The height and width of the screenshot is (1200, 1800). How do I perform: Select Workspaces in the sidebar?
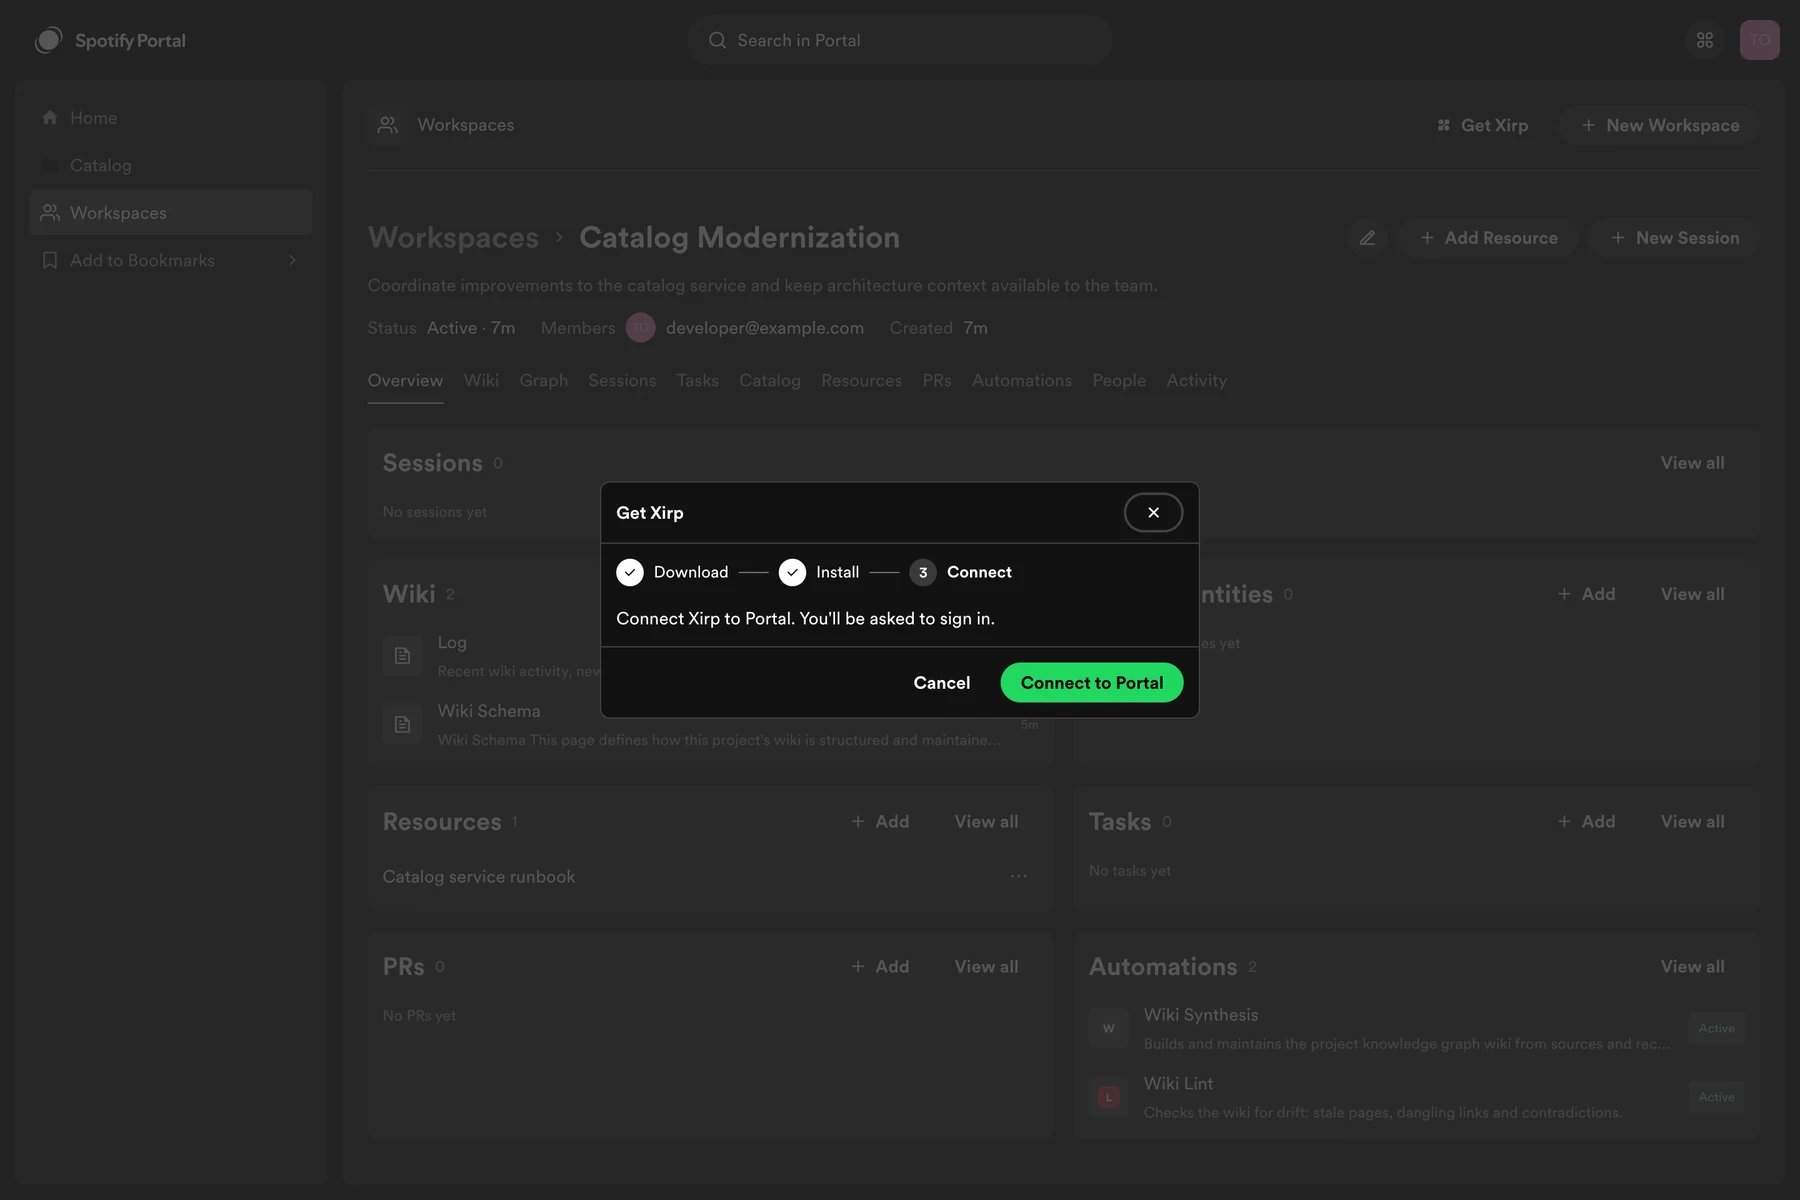tap(171, 213)
